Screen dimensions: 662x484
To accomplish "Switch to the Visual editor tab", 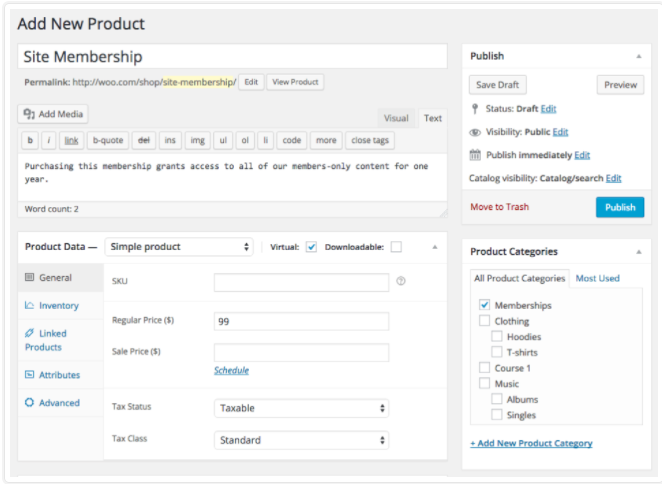I will point(396,118).
